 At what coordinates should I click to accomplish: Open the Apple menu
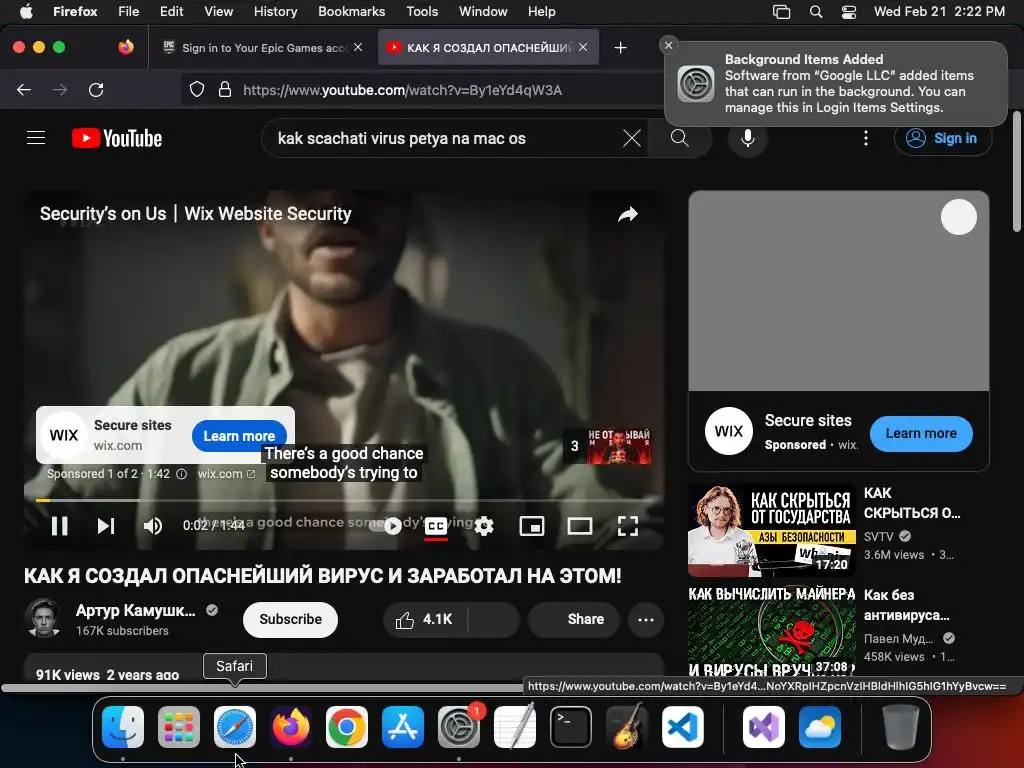[x=26, y=11]
